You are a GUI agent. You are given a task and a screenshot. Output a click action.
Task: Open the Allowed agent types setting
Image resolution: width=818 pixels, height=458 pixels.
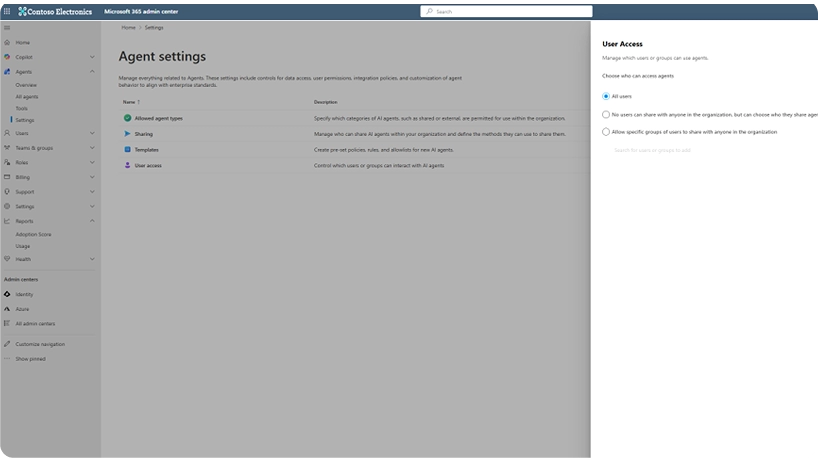159,118
